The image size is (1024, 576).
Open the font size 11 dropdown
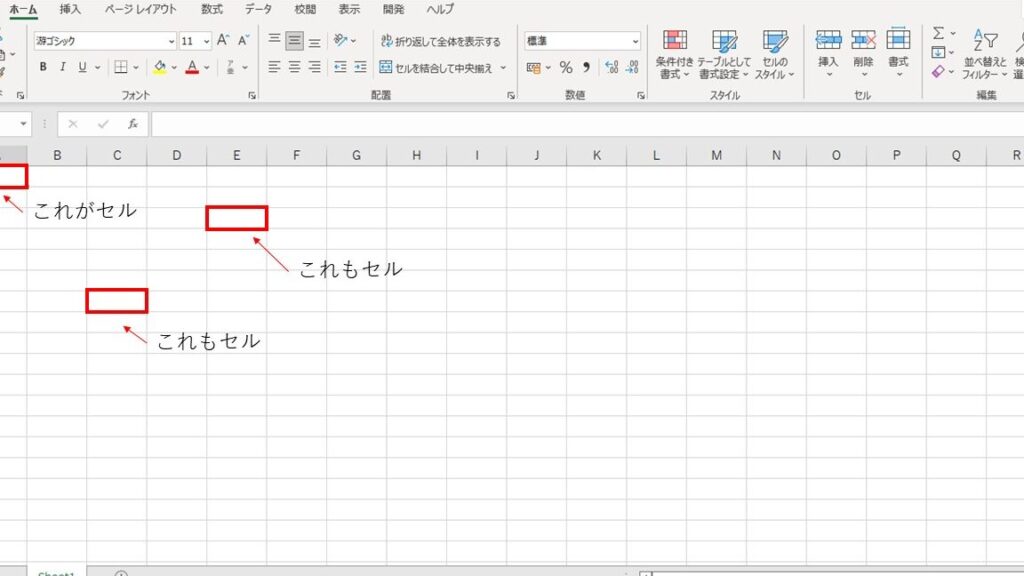click(x=206, y=41)
